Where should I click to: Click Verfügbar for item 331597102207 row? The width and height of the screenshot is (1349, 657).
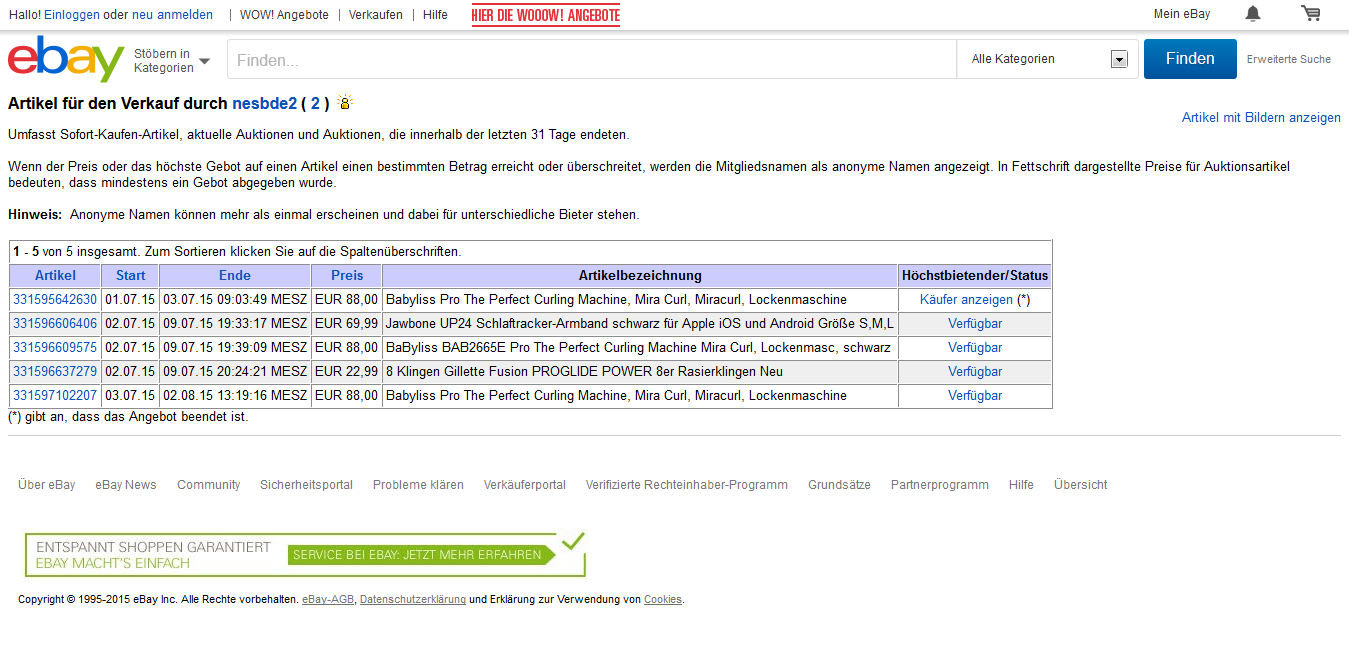[975, 396]
